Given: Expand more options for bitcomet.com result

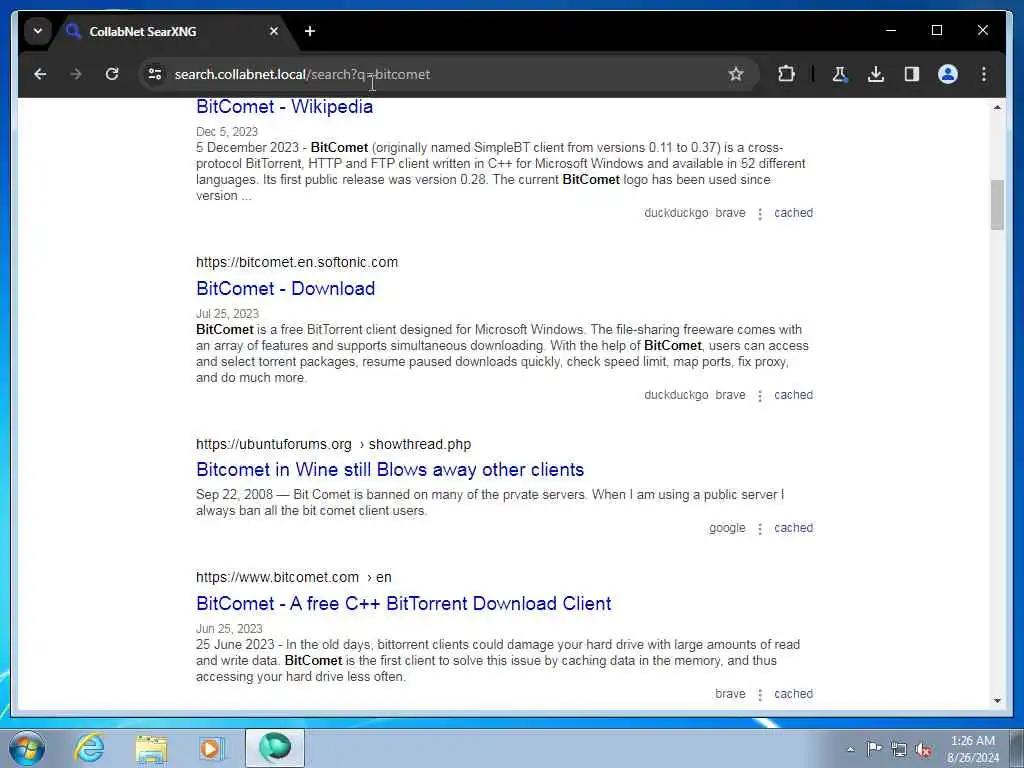Looking at the screenshot, I should click(x=760, y=695).
